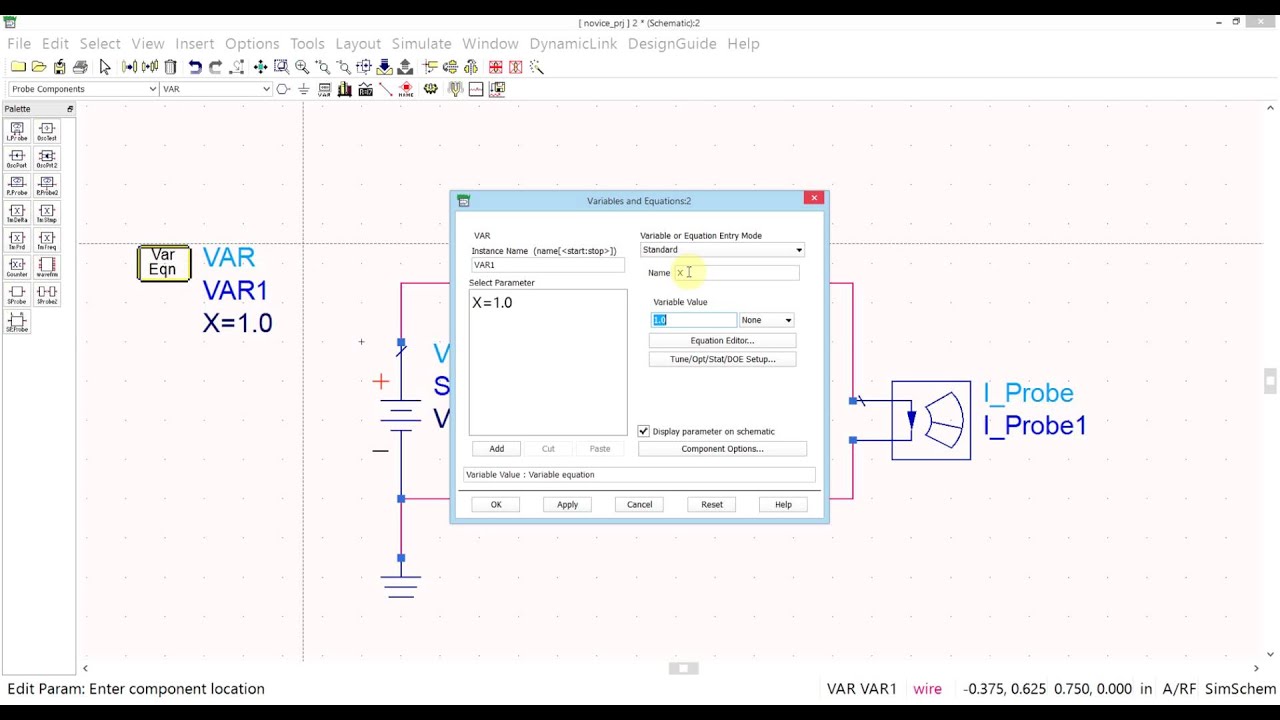Select the SEProbe palette component
The width and height of the screenshot is (1280, 720).
coord(17,322)
